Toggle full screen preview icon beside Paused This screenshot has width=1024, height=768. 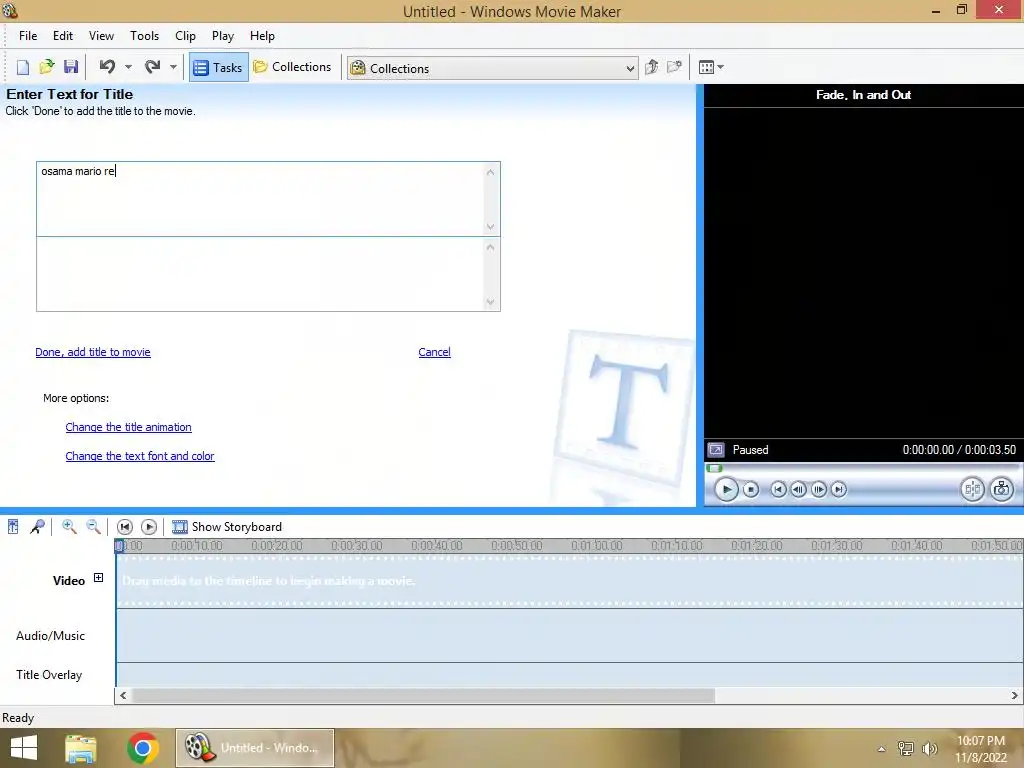(716, 450)
